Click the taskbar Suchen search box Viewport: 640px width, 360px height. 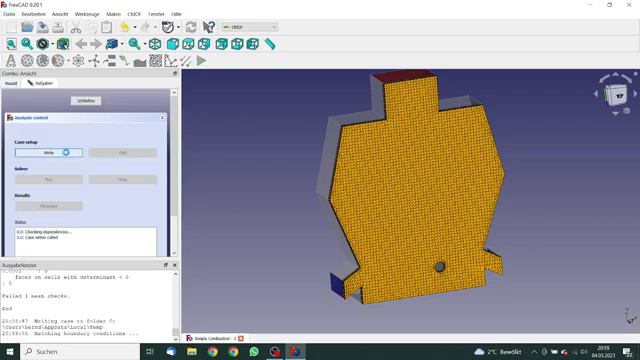pos(80,351)
